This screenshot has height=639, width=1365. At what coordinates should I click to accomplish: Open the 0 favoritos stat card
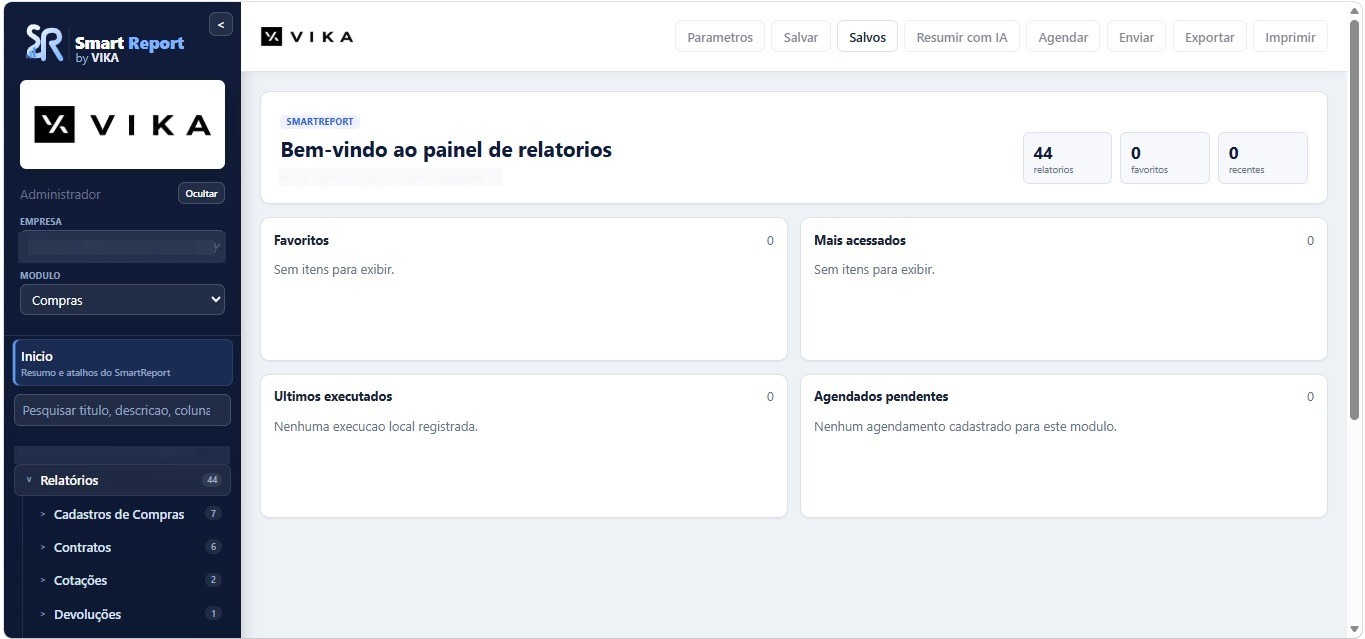point(1165,158)
